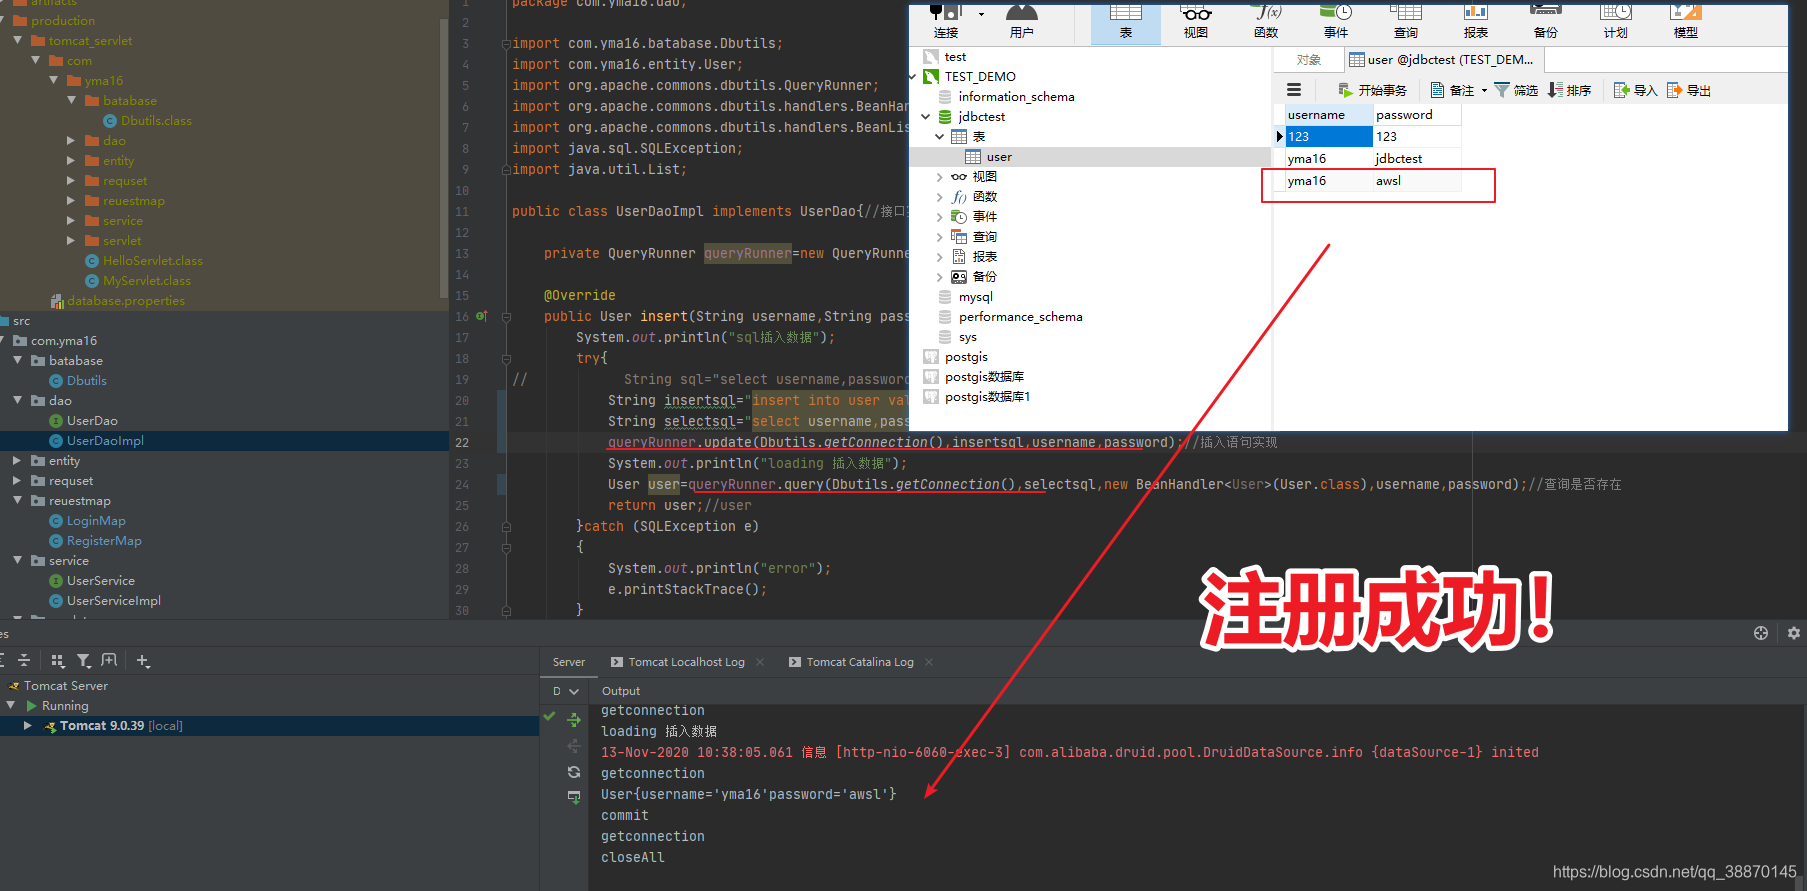Open the 连接 connection tool in Navicat
The height and width of the screenshot is (891, 1807).
945,20
